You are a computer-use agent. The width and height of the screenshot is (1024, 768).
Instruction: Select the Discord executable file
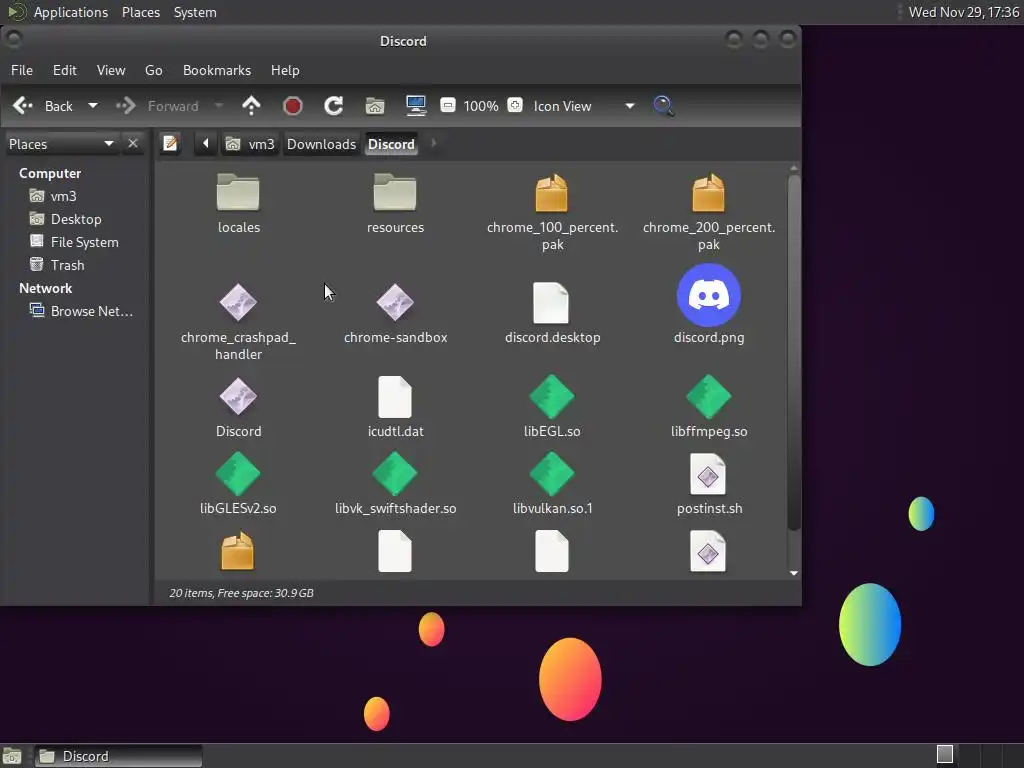pos(238,407)
